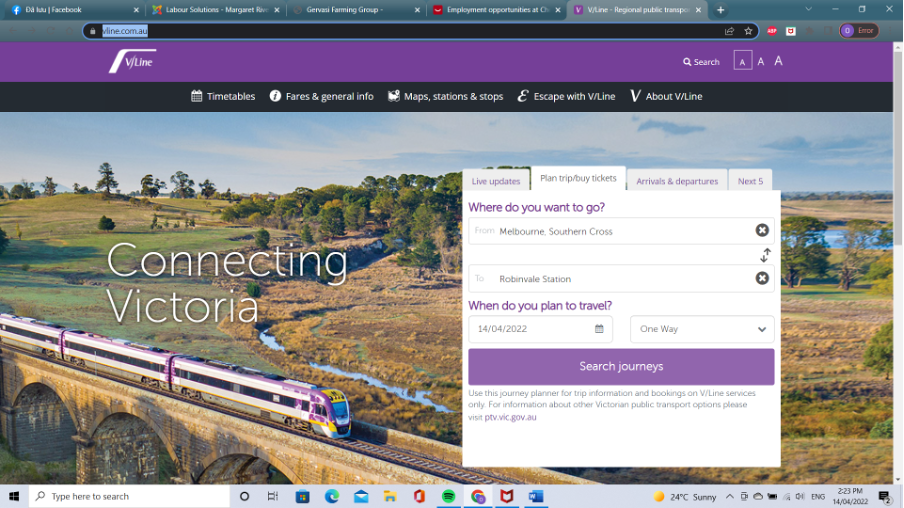Follow the ptv.vic.gov.au link

510,417
